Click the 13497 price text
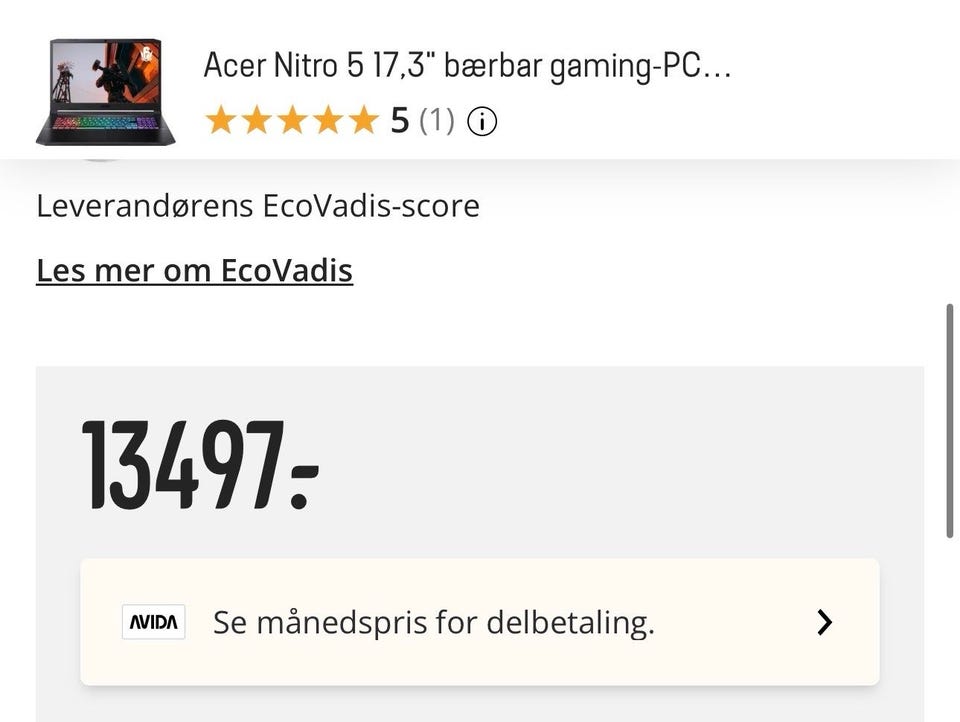 point(201,465)
